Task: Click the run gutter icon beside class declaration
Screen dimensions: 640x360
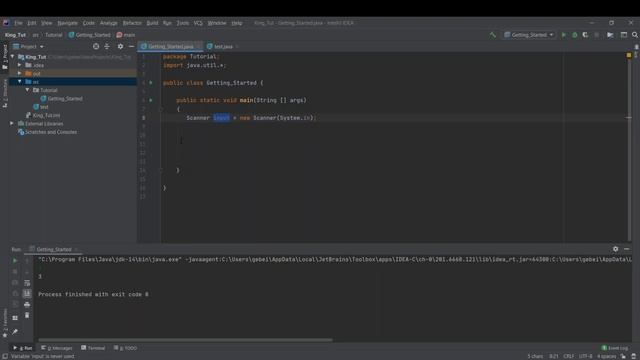Action: click(x=151, y=83)
